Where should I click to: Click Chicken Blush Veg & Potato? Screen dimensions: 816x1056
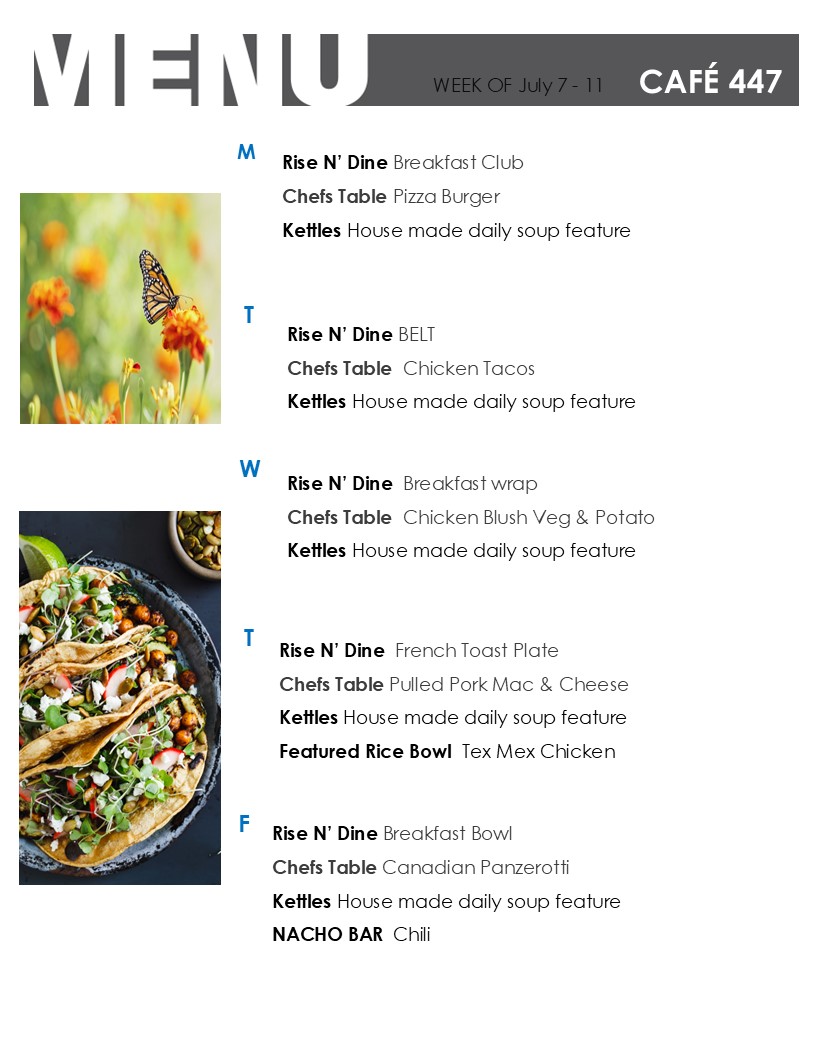click(x=529, y=517)
